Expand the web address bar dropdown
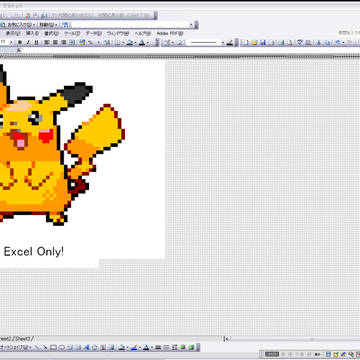The image size is (360, 360). [x=191, y=25]
